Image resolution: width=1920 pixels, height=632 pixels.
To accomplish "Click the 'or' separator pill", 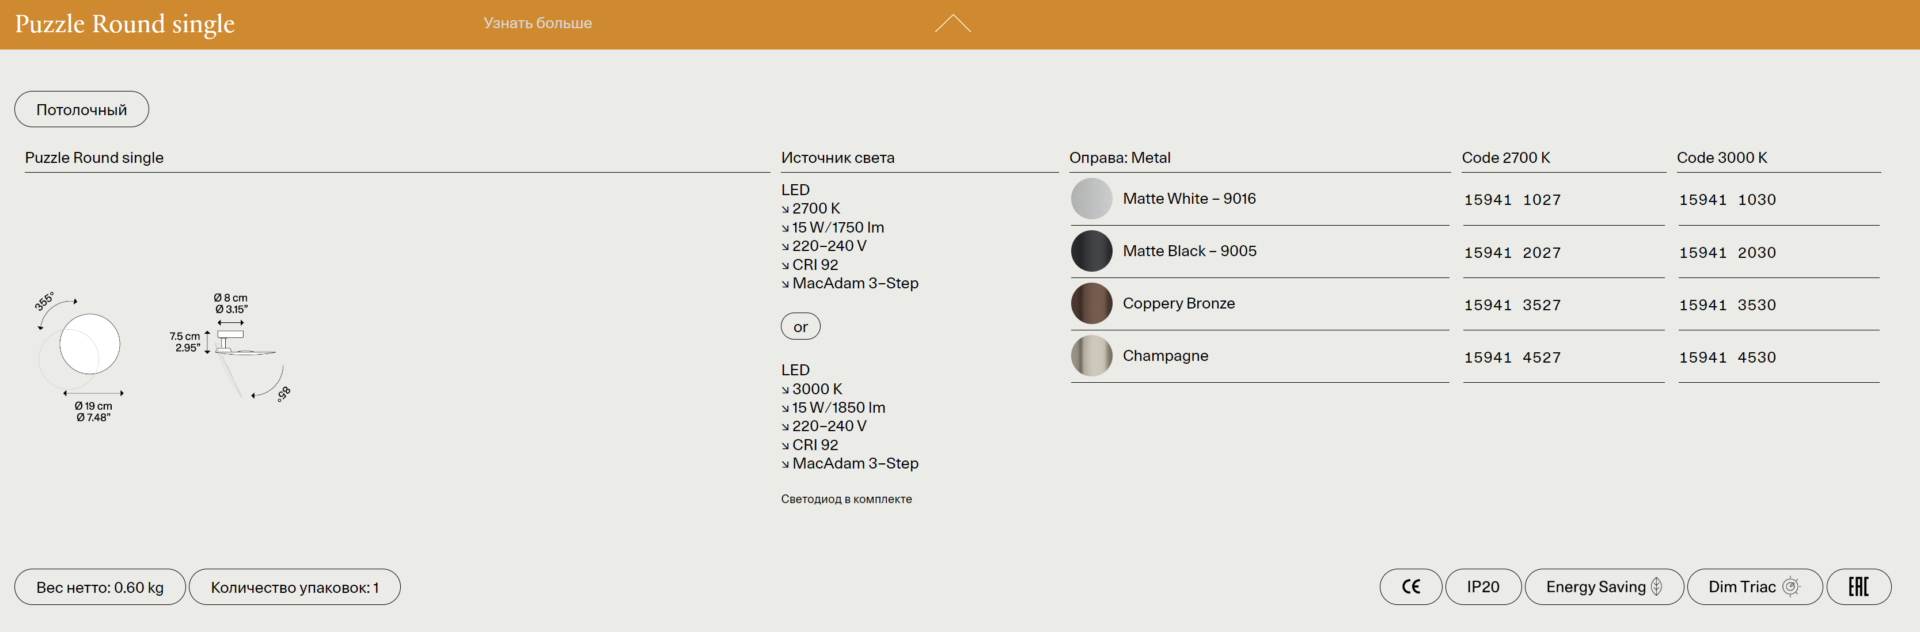I will [x=800, y=327].
